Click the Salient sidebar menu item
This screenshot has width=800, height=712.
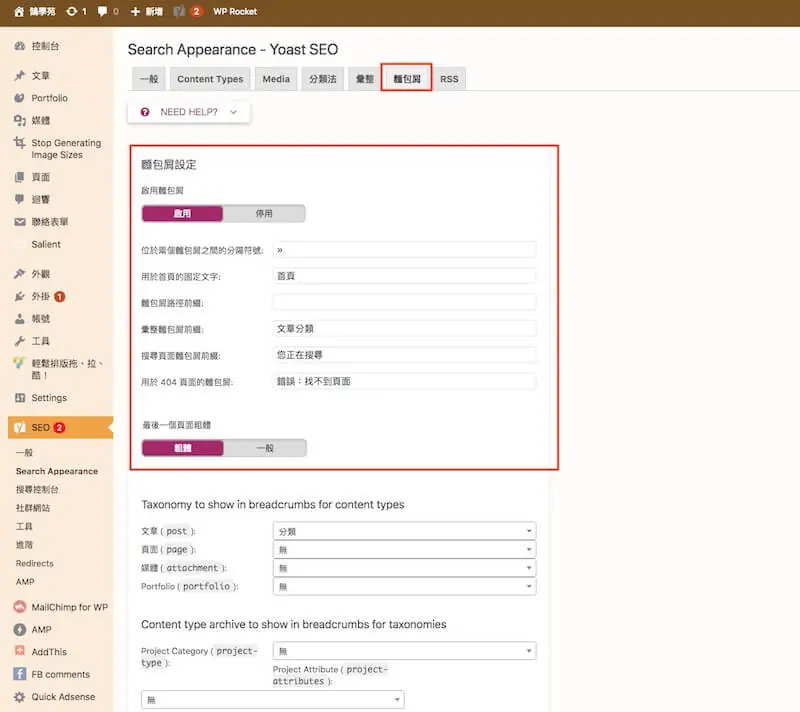pyautogui.click(x=46, y=244)
